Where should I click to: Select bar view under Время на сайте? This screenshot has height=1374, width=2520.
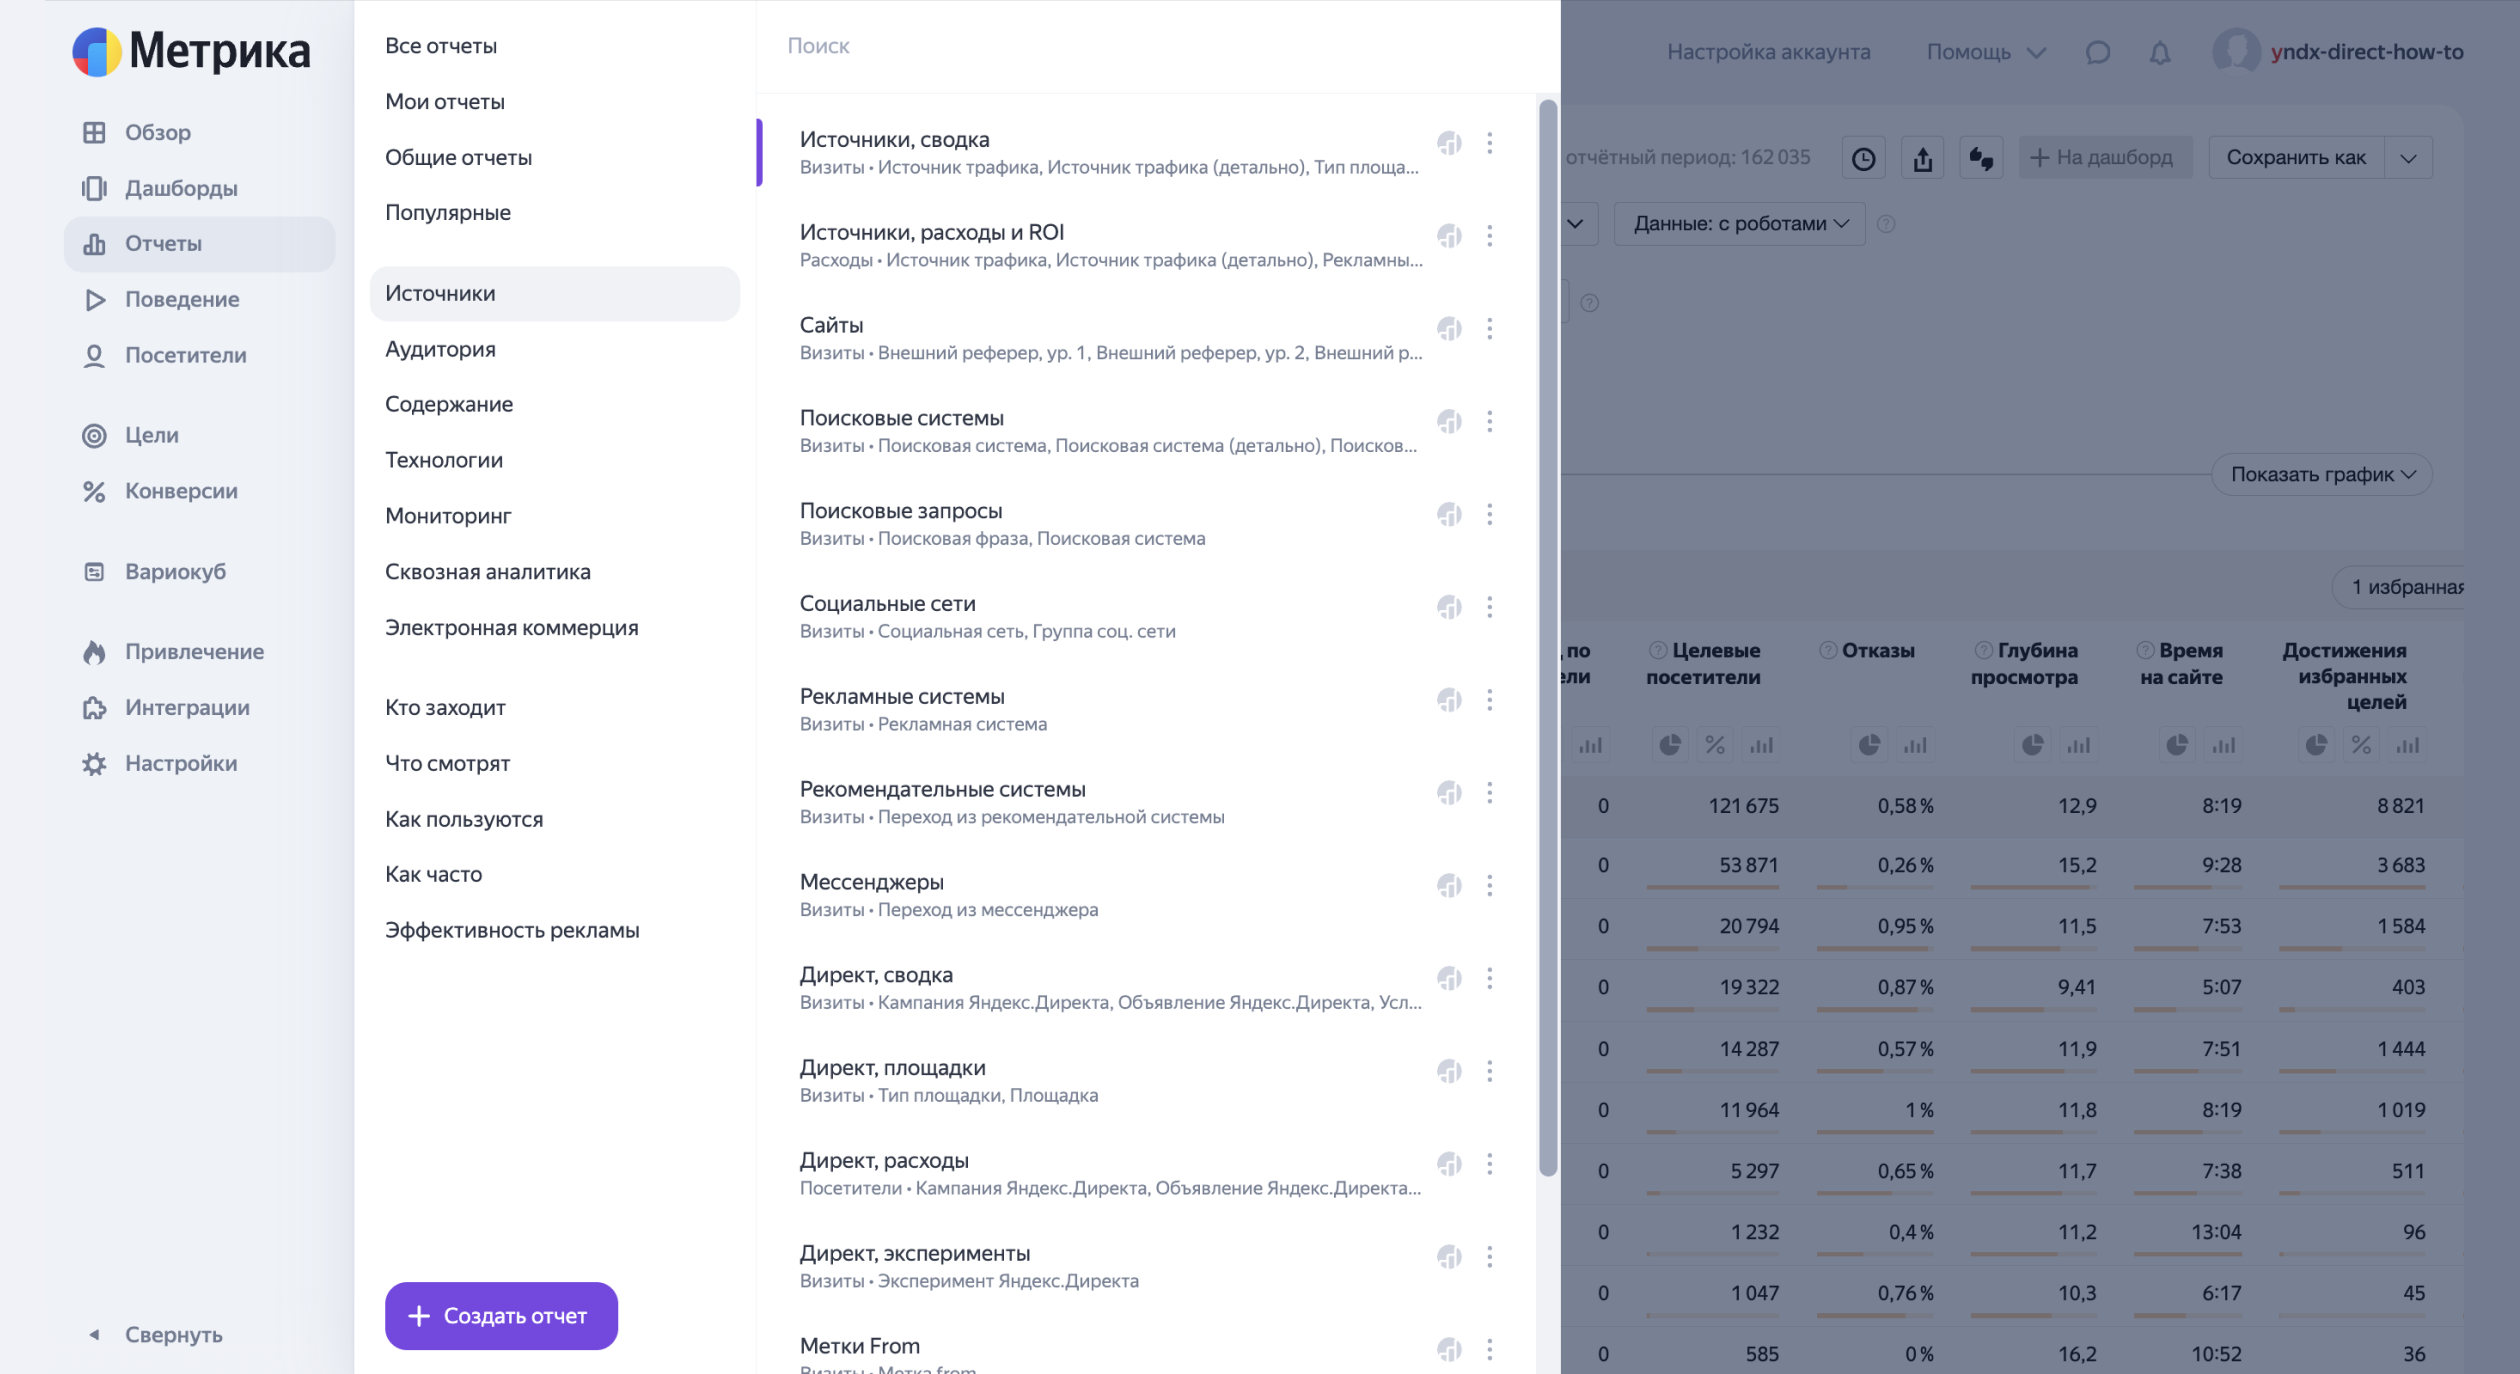(2223, 745)
